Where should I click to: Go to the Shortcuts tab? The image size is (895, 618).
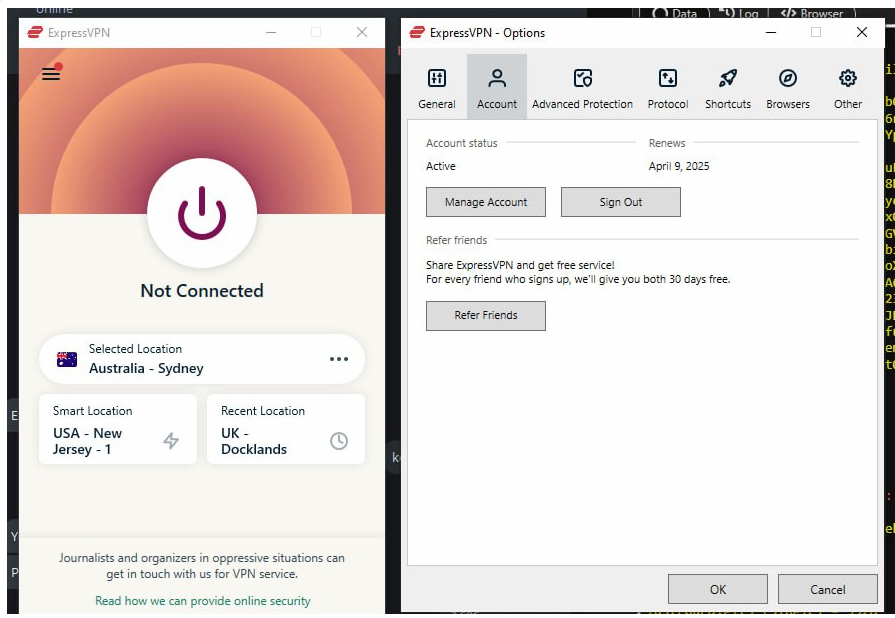[x=728, y=87]
